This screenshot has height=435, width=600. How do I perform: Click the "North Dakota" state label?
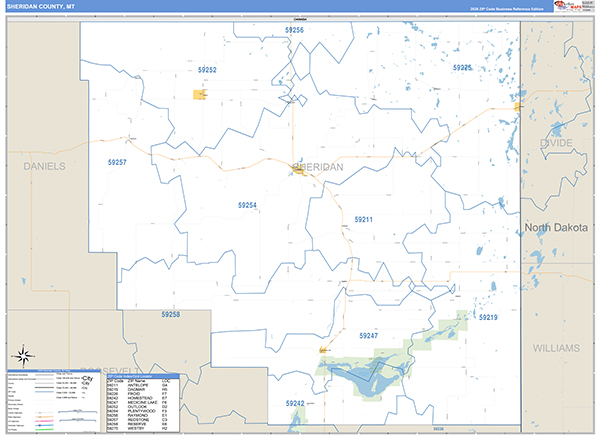point(556,227)
